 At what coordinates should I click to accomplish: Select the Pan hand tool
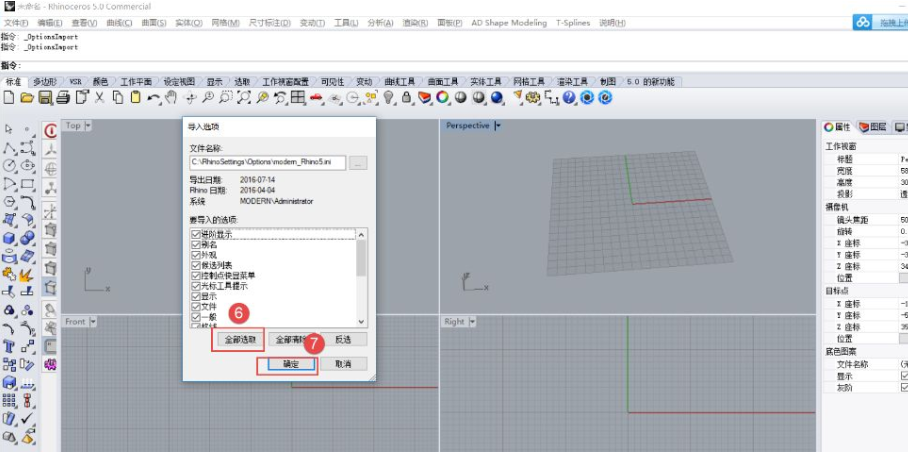coord(171,97)
